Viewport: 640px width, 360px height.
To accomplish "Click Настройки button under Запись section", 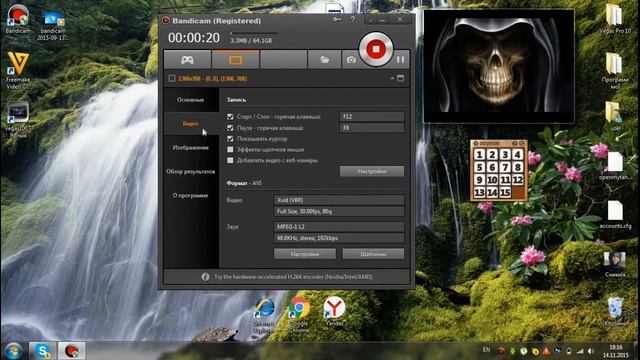I will tap(372, 171).
